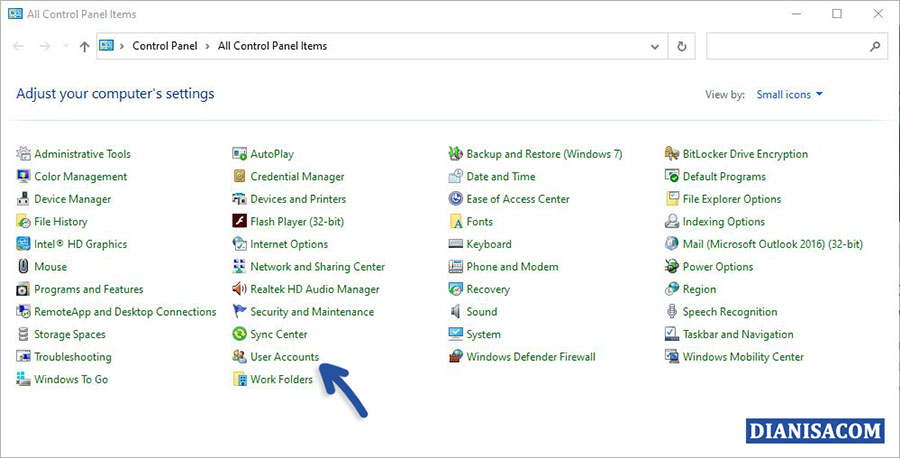
Task: Expand the chevron before the Control Panel breadcrumb
Action: click(122, 46)
